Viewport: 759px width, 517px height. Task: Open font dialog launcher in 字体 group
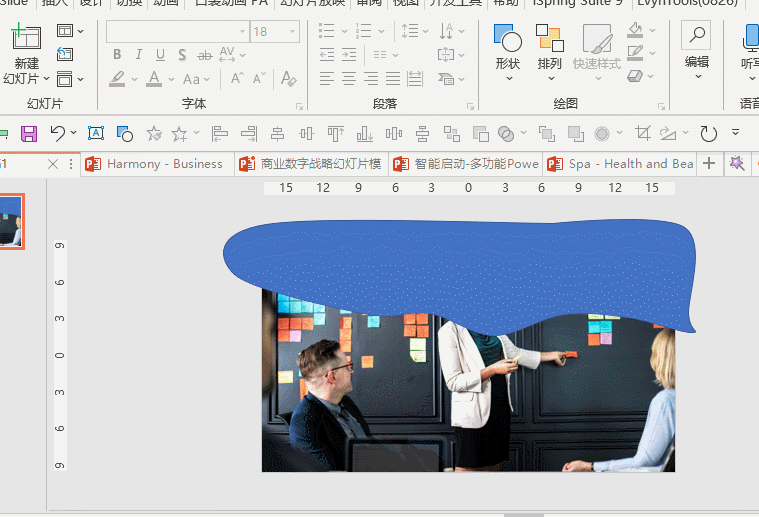[299, 106]
